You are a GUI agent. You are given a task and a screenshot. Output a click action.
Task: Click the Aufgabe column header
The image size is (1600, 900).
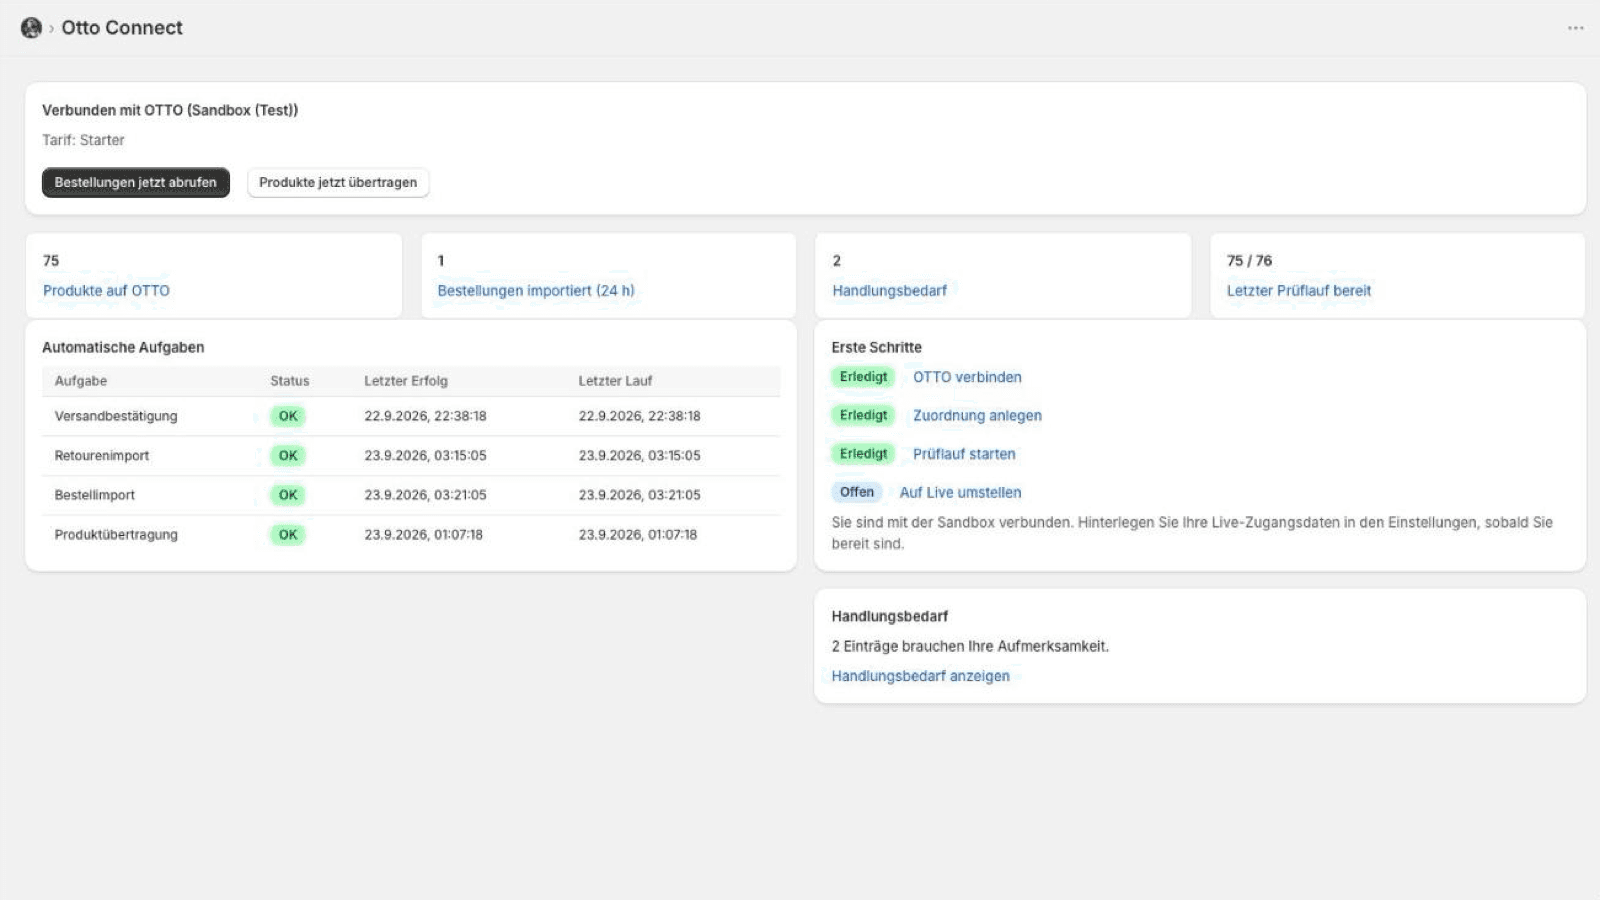(81, 381)
